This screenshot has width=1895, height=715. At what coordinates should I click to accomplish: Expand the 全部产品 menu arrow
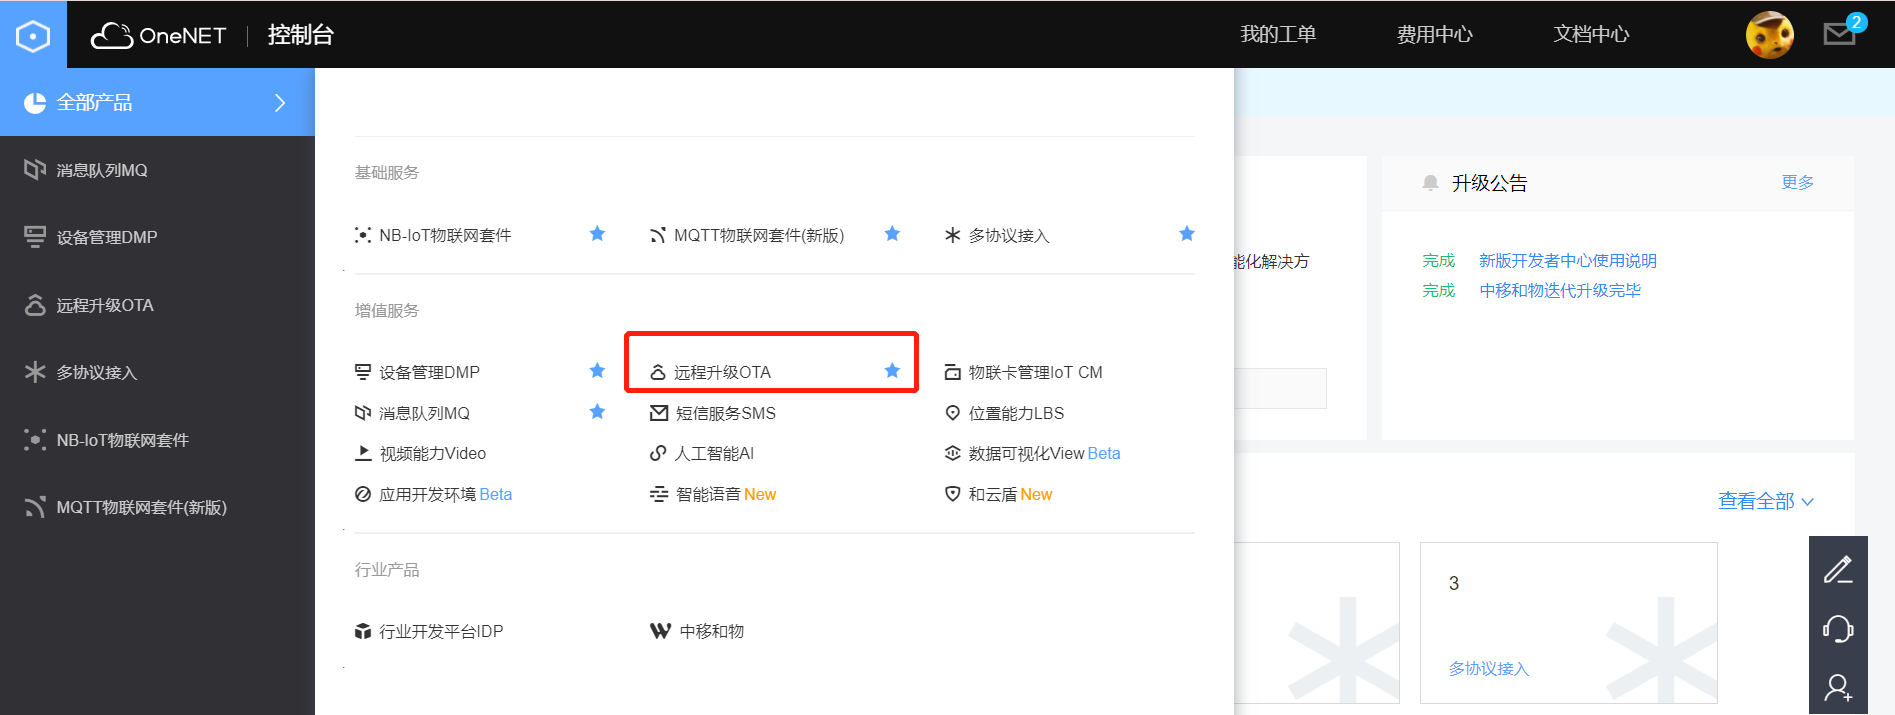pyautogui.click(x=280, y=102)
